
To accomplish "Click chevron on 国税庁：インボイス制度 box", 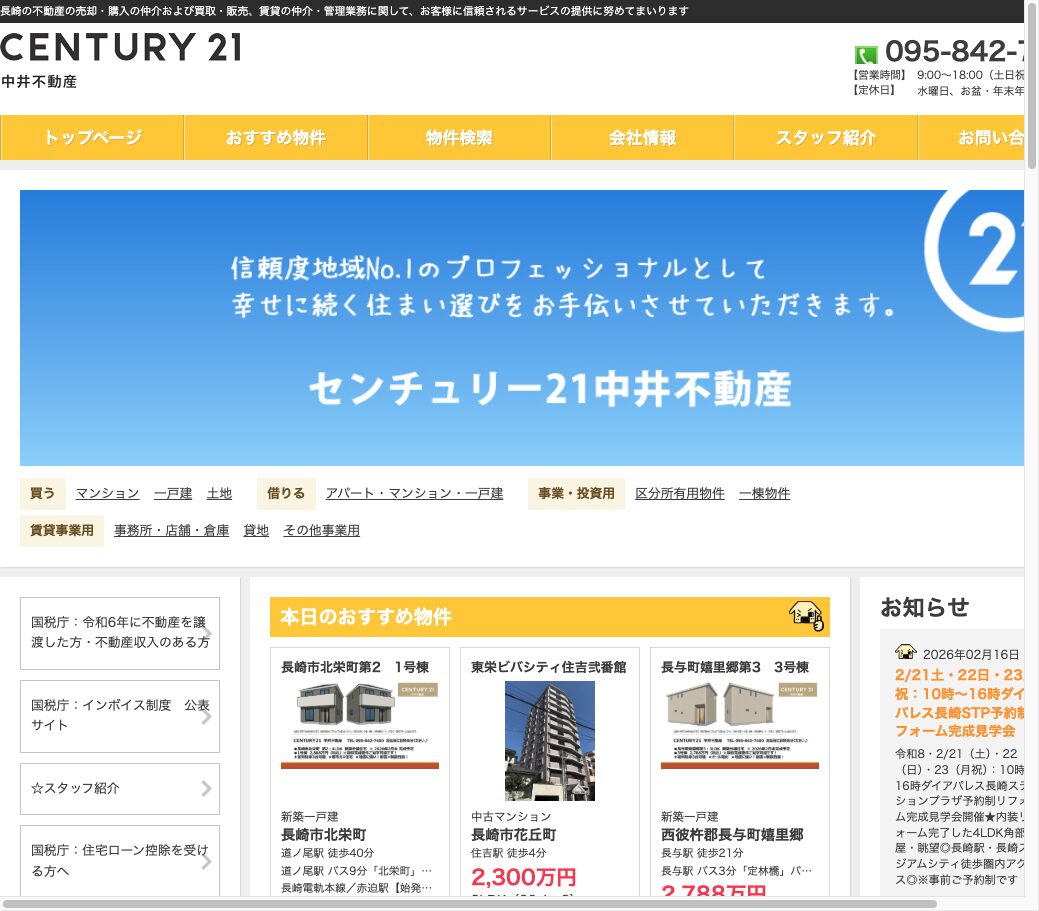I will tap(206, 716).
